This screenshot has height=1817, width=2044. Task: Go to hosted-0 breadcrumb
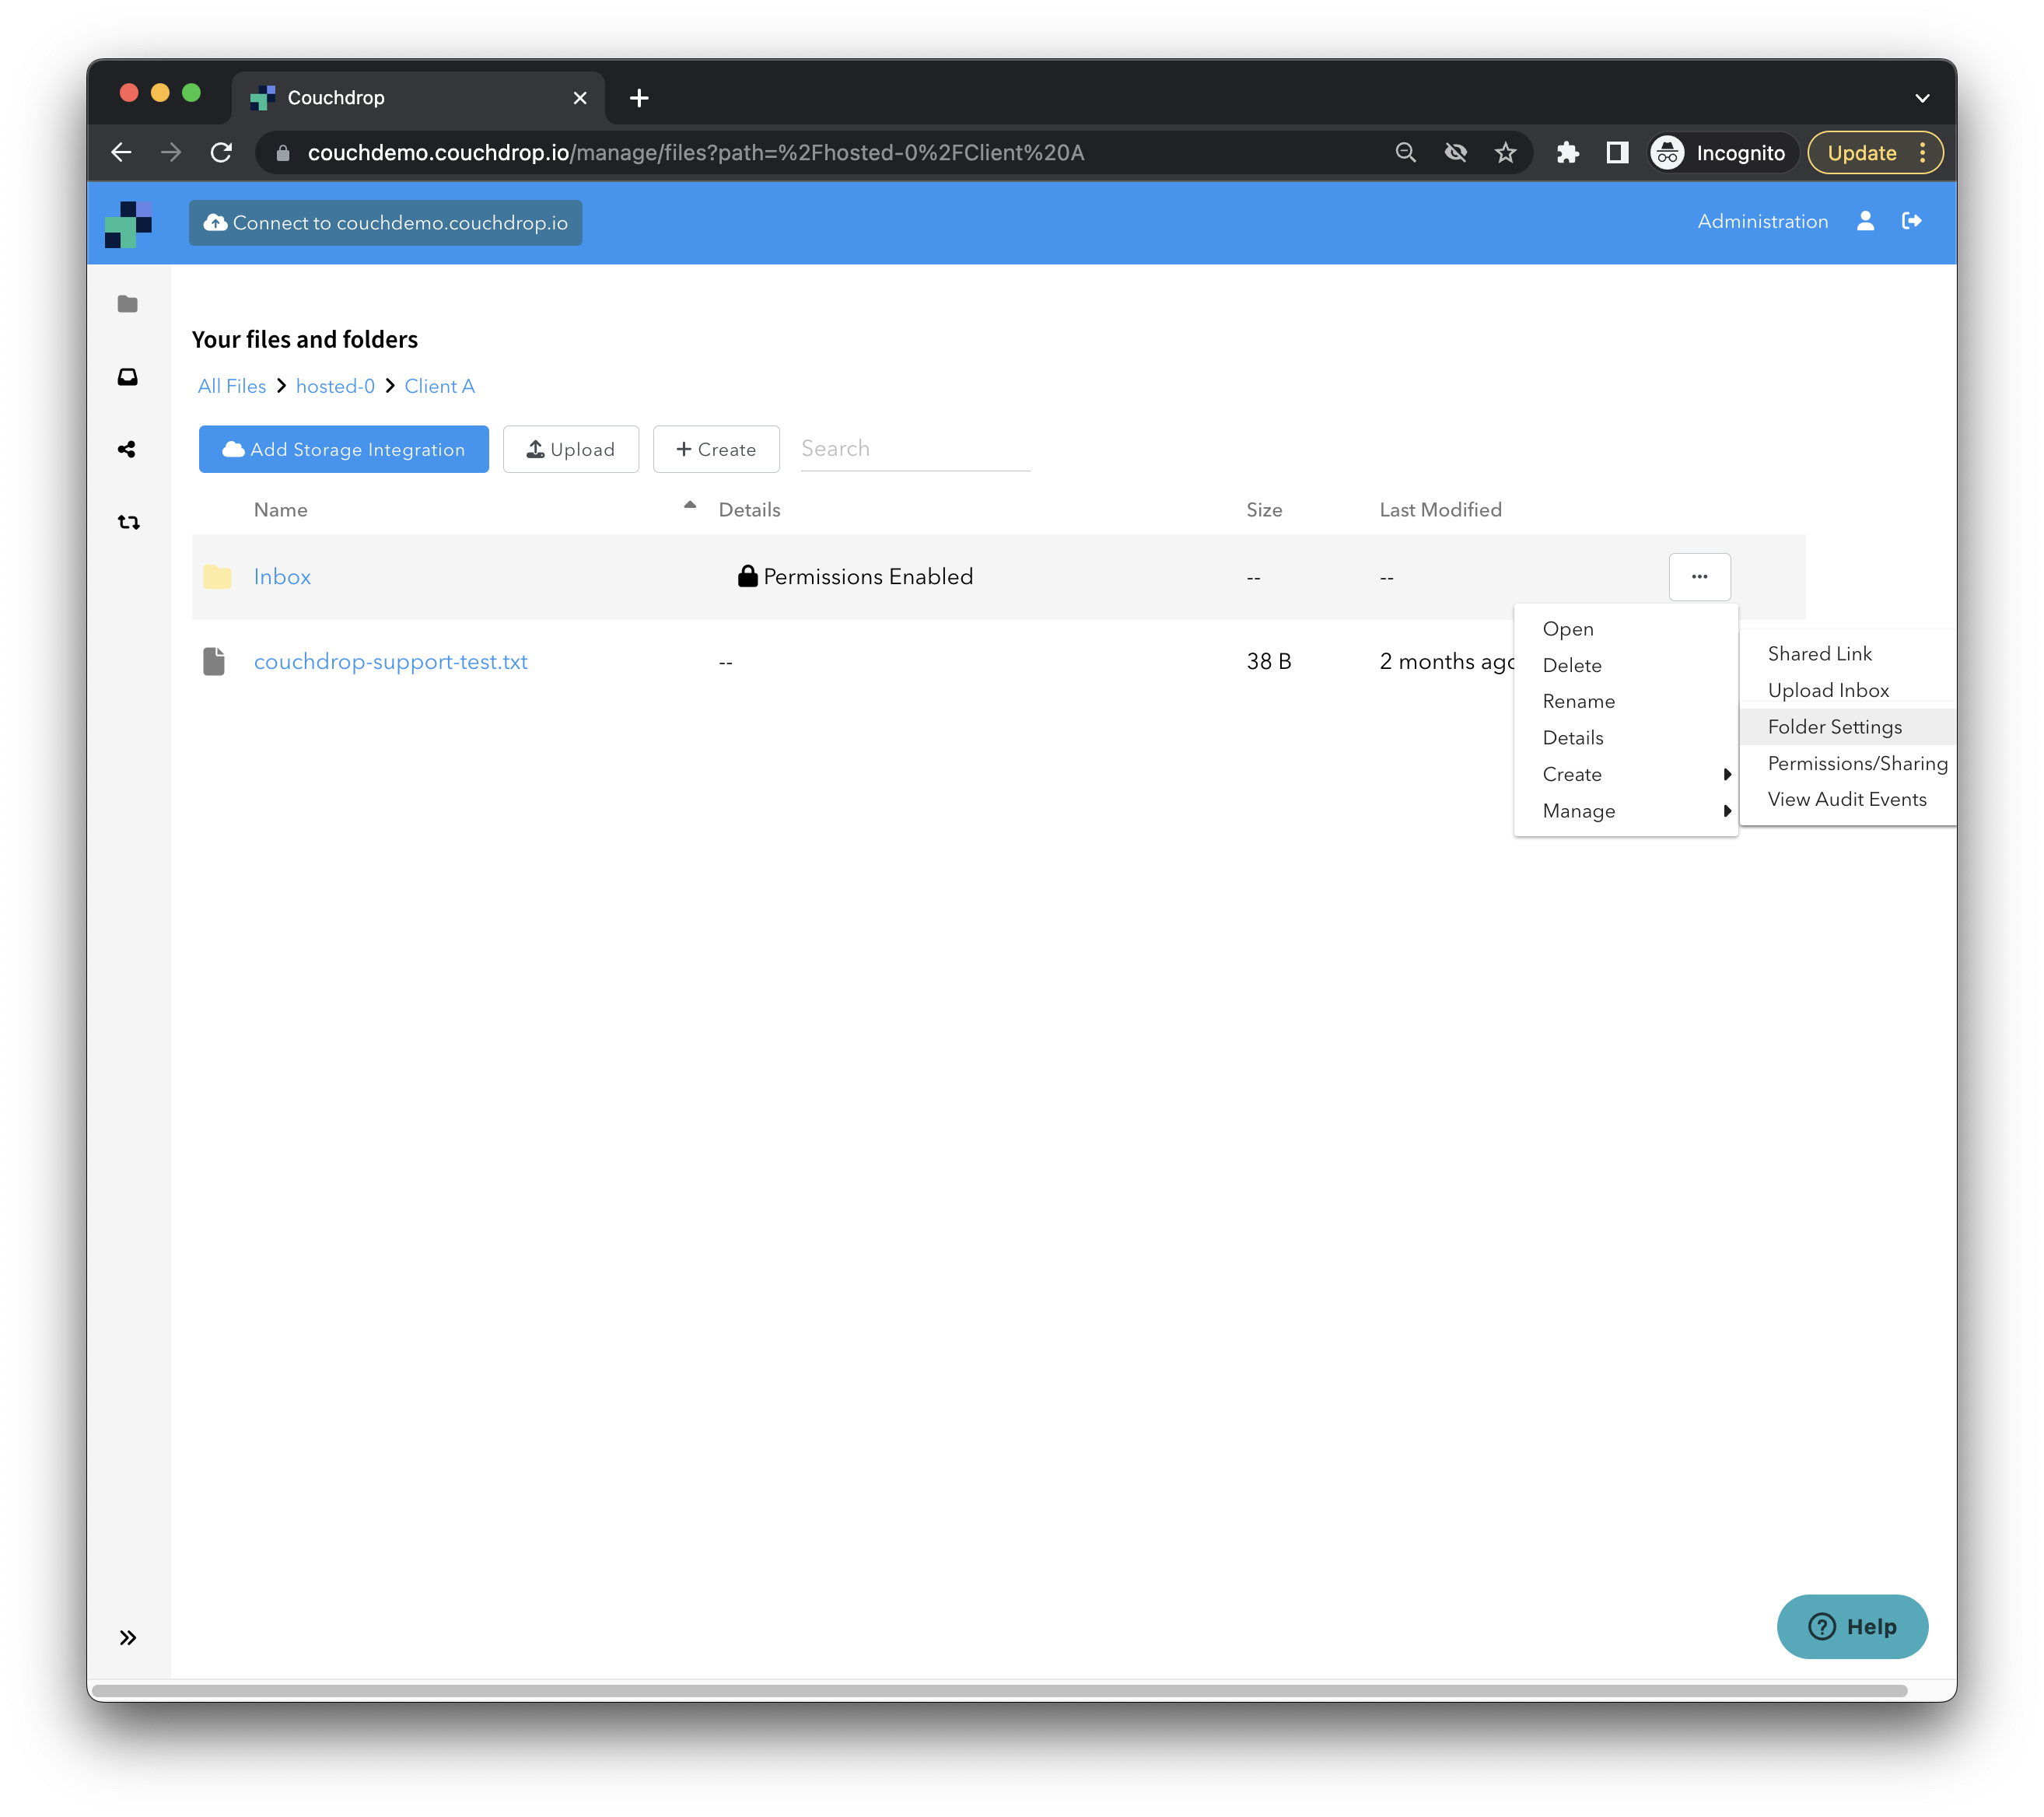click(335, 386)
